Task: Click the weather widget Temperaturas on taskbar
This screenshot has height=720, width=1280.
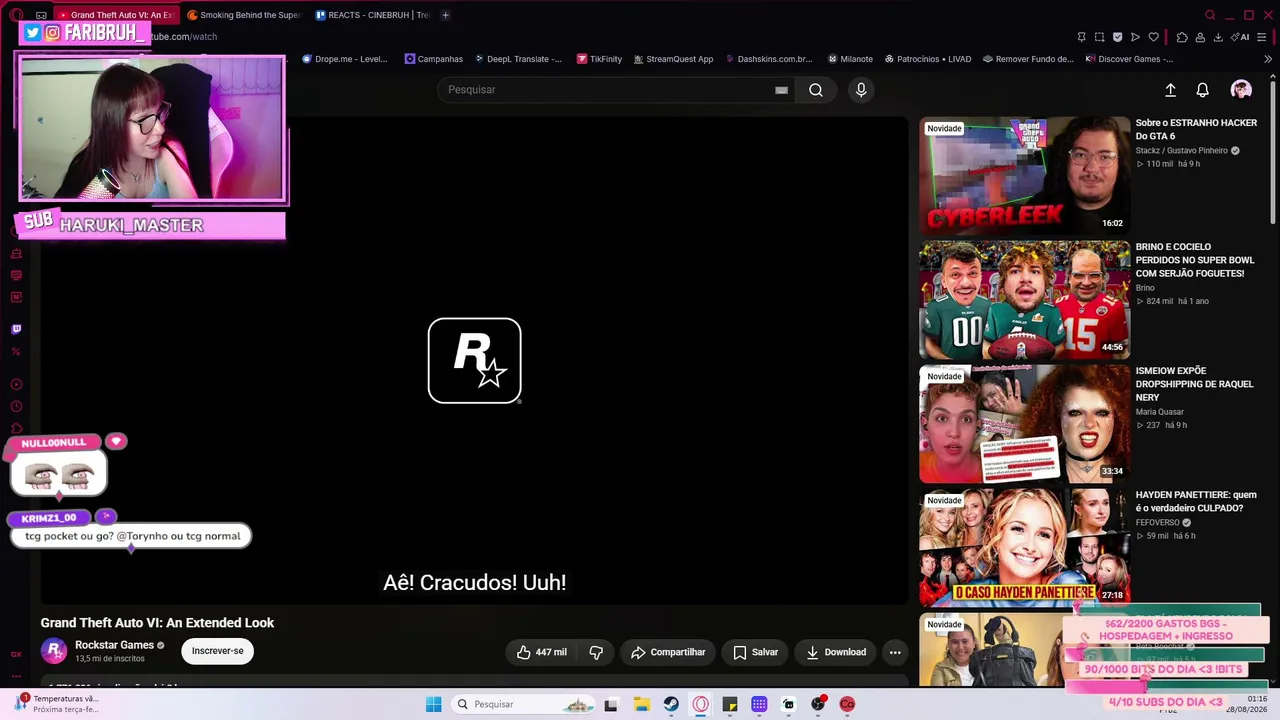Action: point(58,704)
